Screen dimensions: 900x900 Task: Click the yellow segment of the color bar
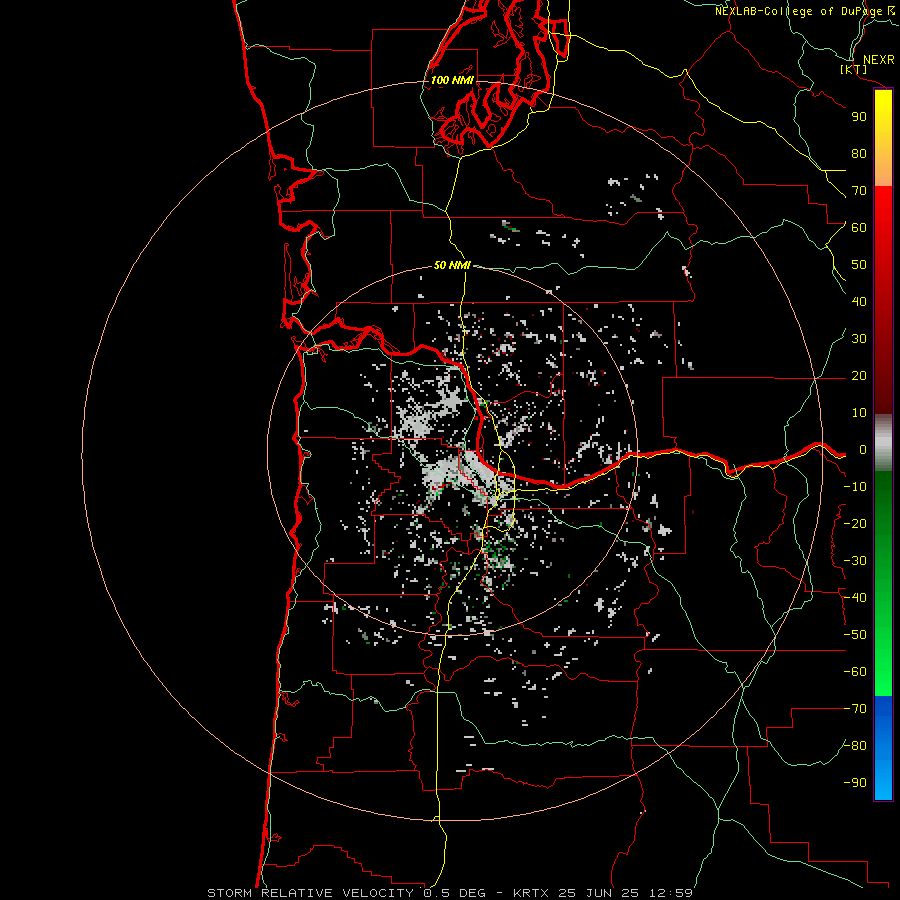883,138
